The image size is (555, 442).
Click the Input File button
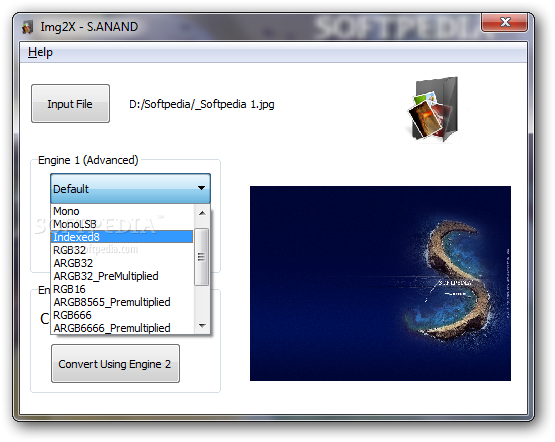click(70, 104)
